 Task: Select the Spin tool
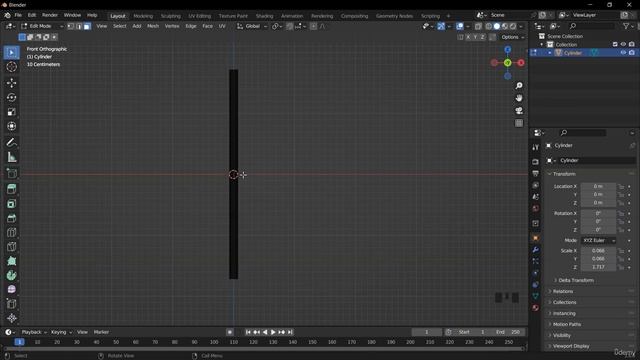11,275
